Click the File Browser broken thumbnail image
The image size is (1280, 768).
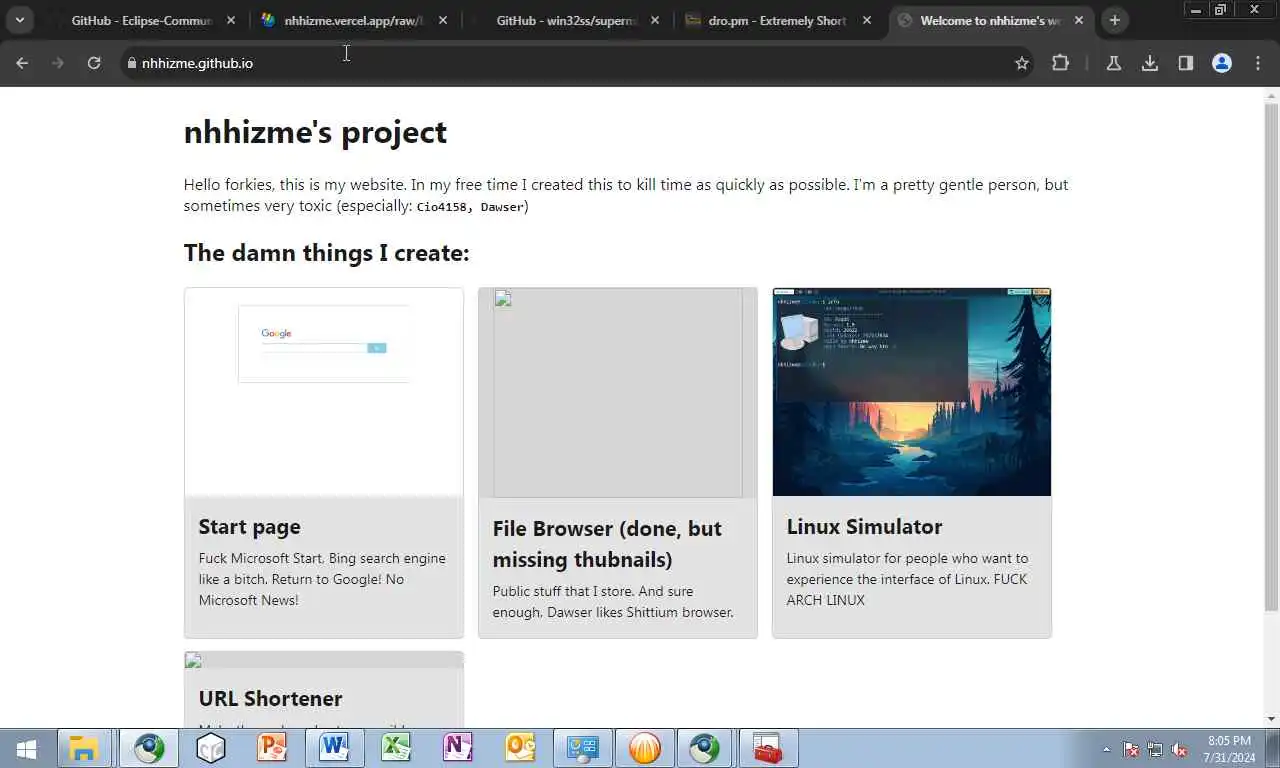pyautogui.click(x=618, y=393)
